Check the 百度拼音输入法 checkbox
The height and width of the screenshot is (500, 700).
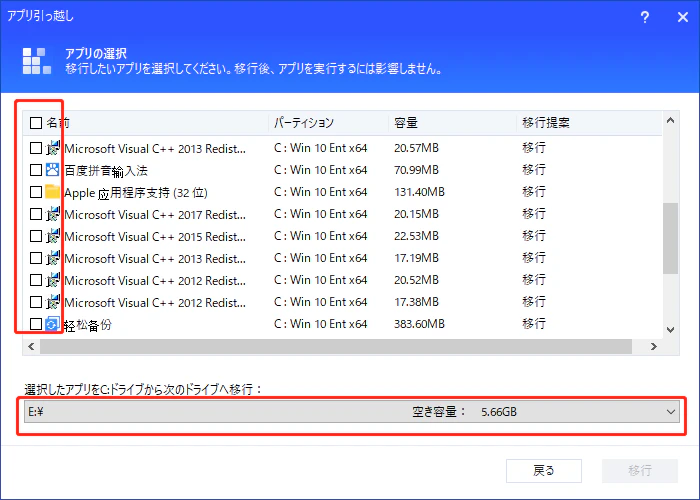tap(36, 170)
